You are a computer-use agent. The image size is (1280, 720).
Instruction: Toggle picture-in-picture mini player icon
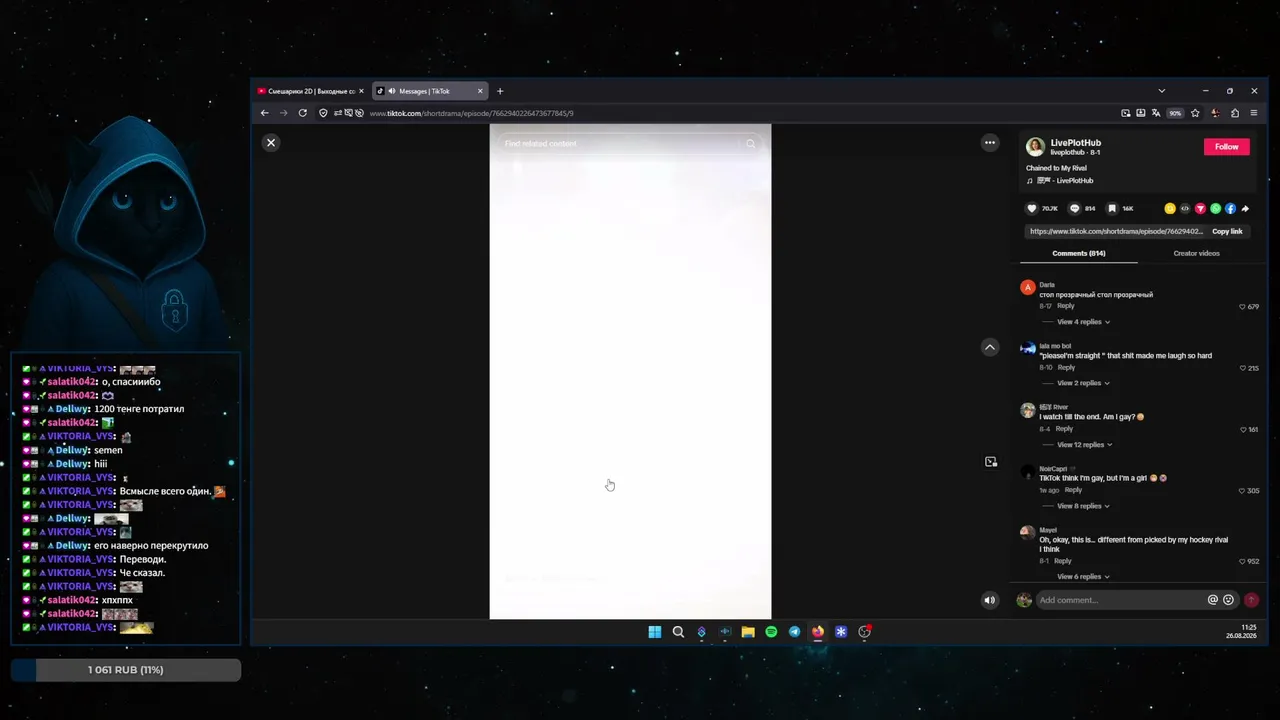991,462
